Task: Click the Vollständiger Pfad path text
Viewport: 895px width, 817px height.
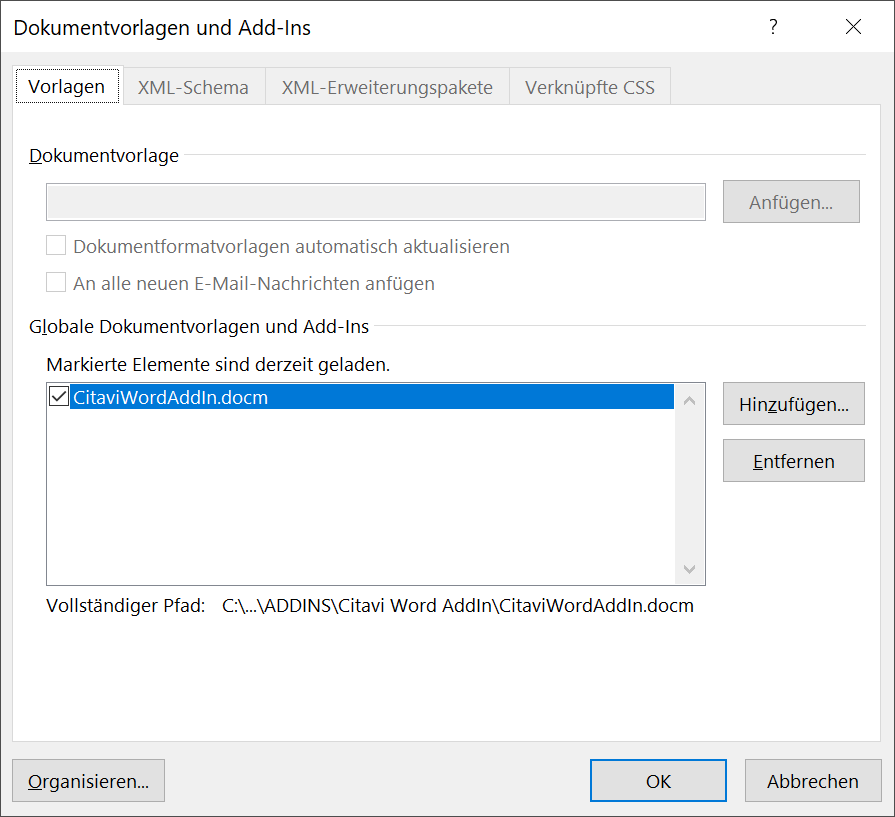Action: point(458,605)
